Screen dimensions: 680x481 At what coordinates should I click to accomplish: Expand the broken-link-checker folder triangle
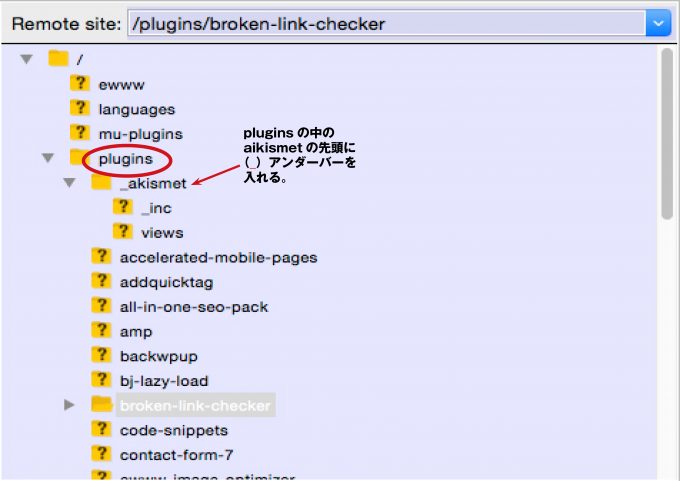(69, 405)
